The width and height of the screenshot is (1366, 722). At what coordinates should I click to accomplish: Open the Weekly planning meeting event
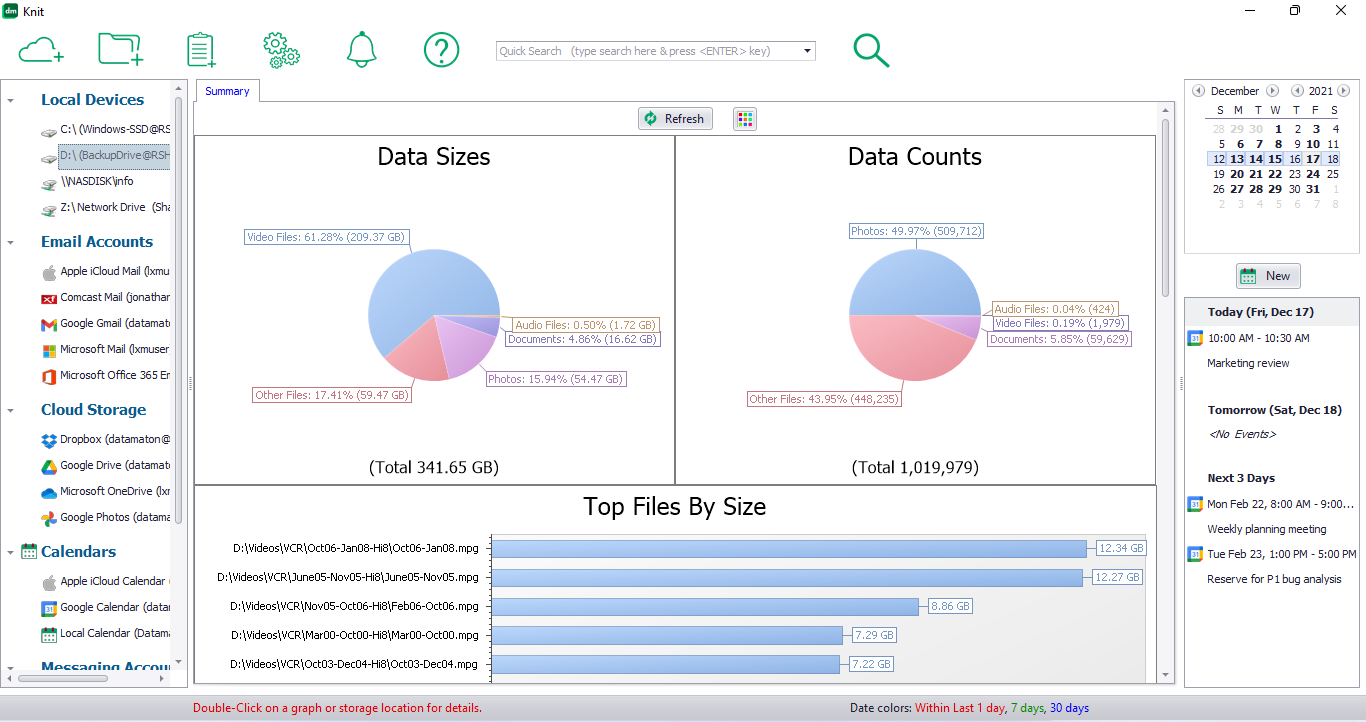(1267, 529)
